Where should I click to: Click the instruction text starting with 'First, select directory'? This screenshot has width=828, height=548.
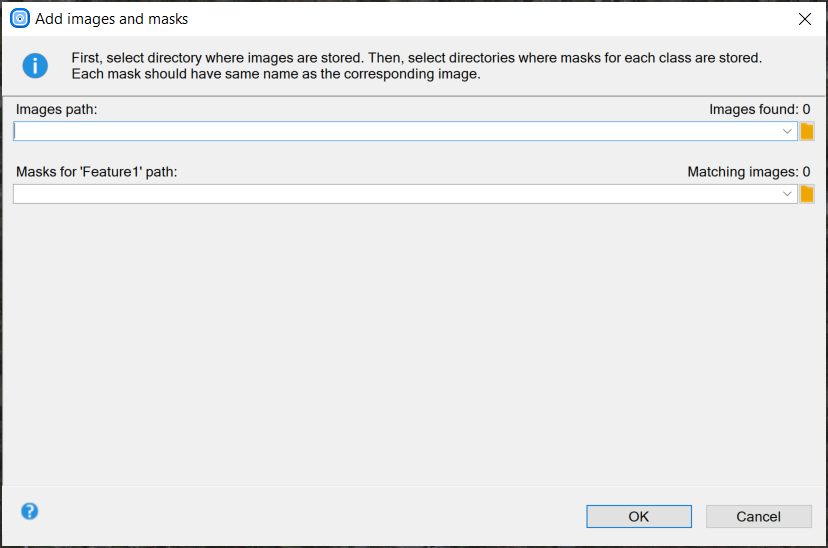416,58
